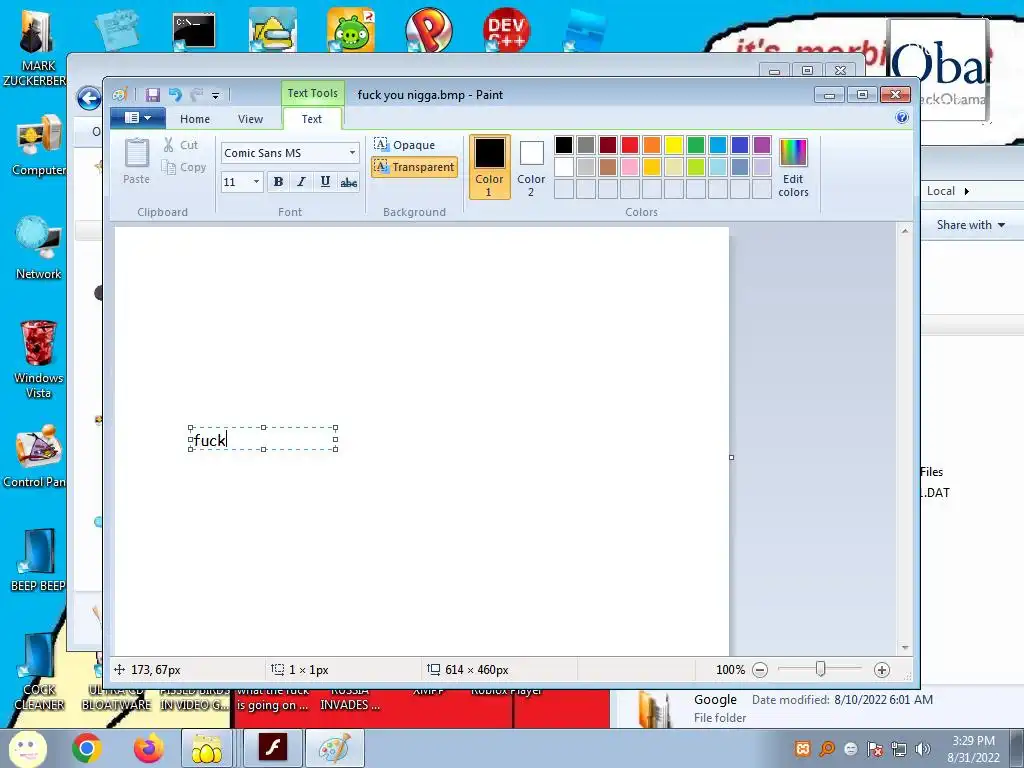Click the vertical scrollbar down arrow in Paint

905,648
